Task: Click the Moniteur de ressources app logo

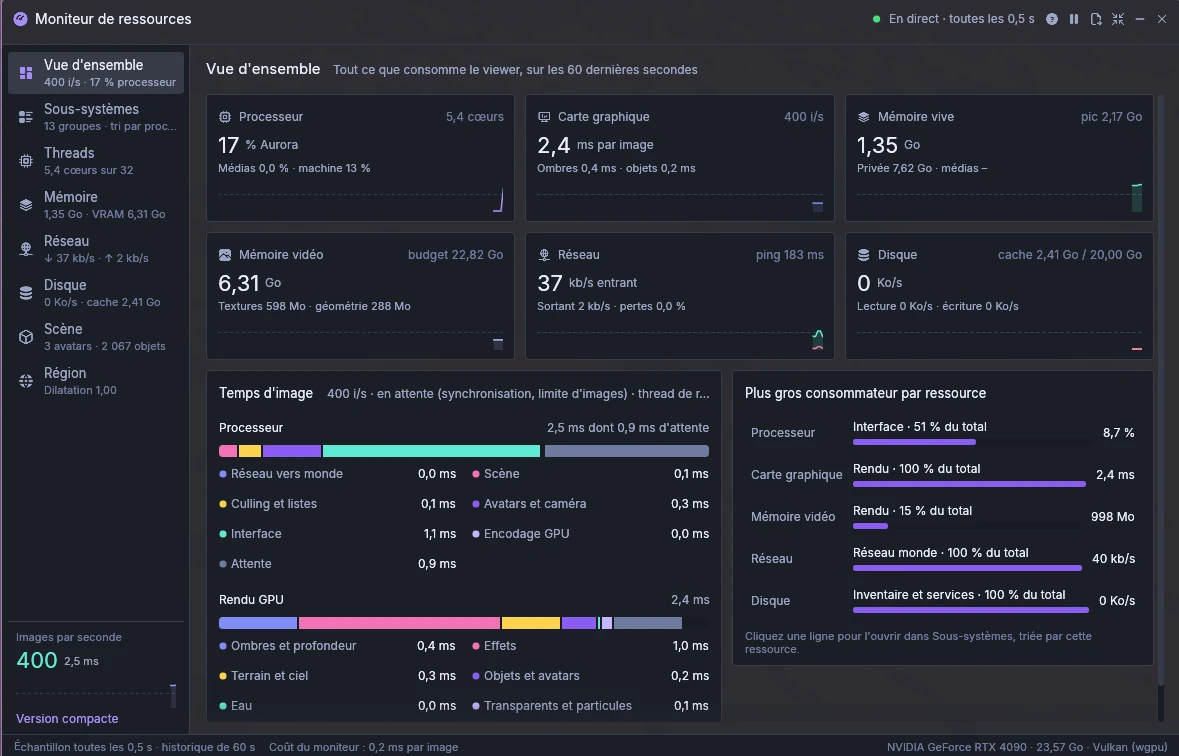Action: pyautogui.click(x=20, y=19)
